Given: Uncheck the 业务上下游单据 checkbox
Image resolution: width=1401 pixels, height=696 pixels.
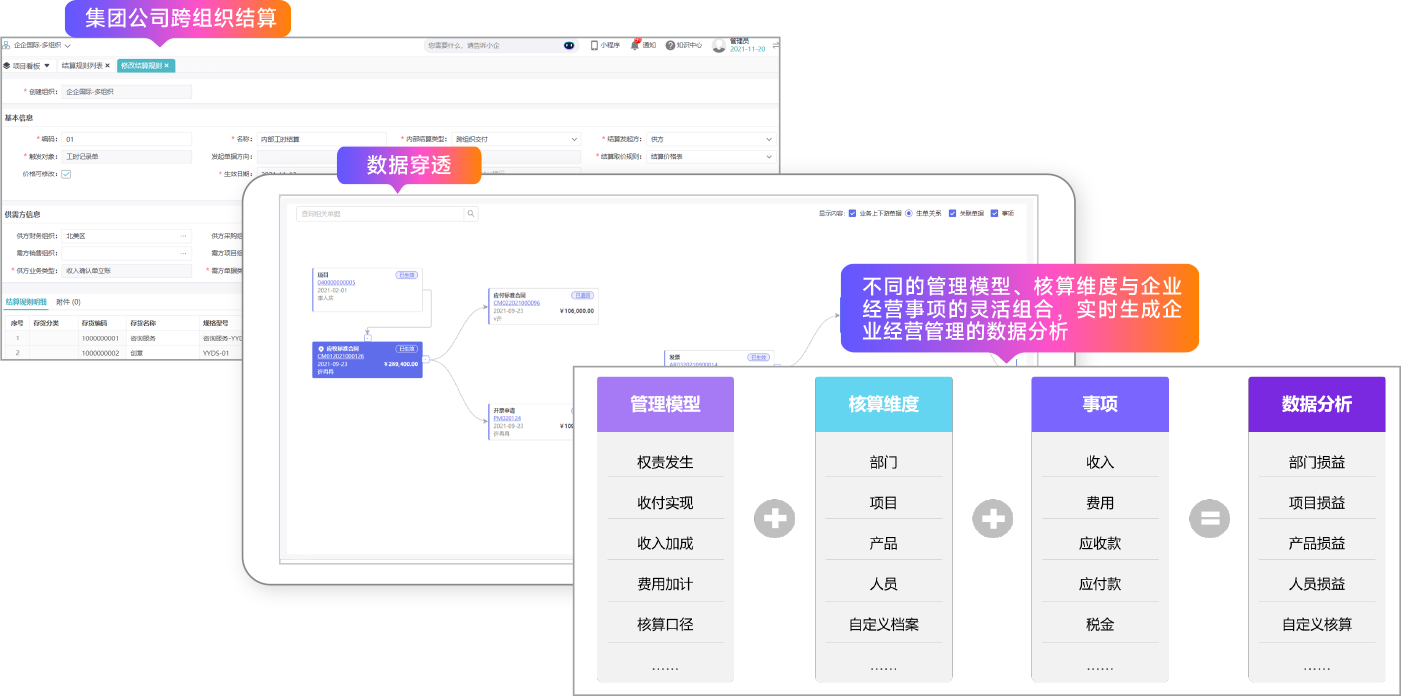Looking at the screenshot, I should [852, 213].
